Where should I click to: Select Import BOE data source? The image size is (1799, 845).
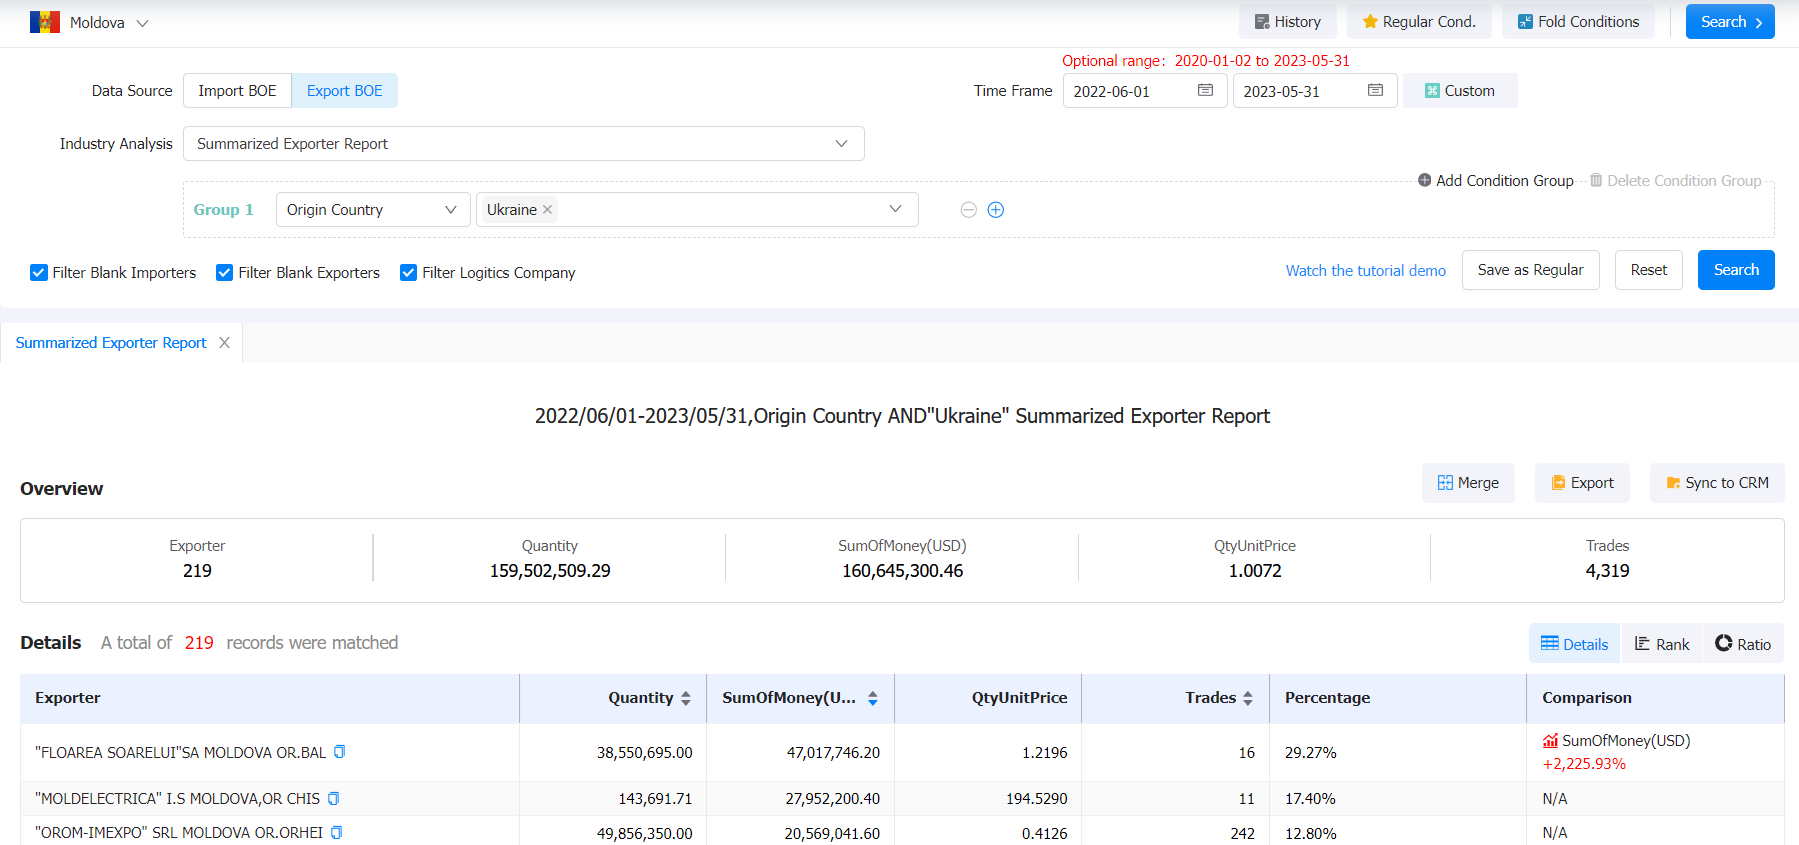pos(237,91)
